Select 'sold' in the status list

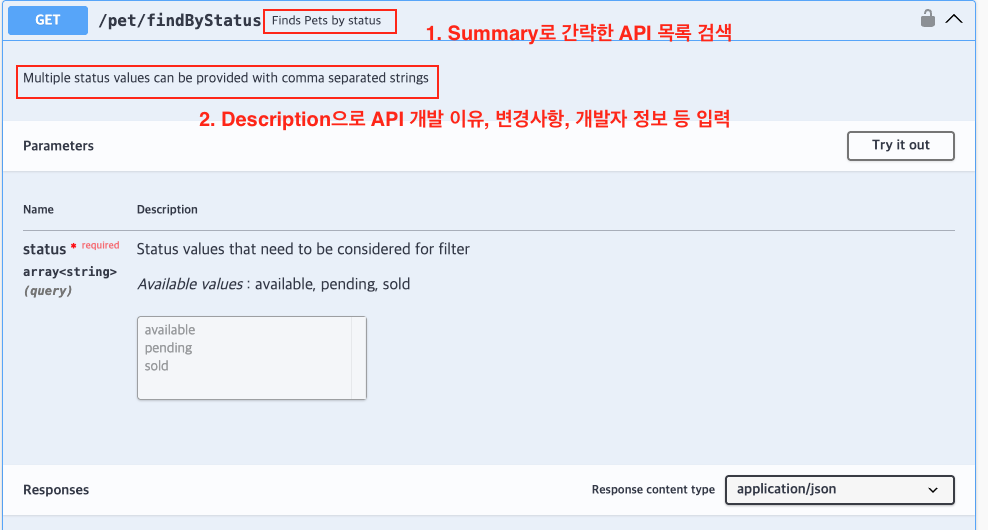[156, 366]
